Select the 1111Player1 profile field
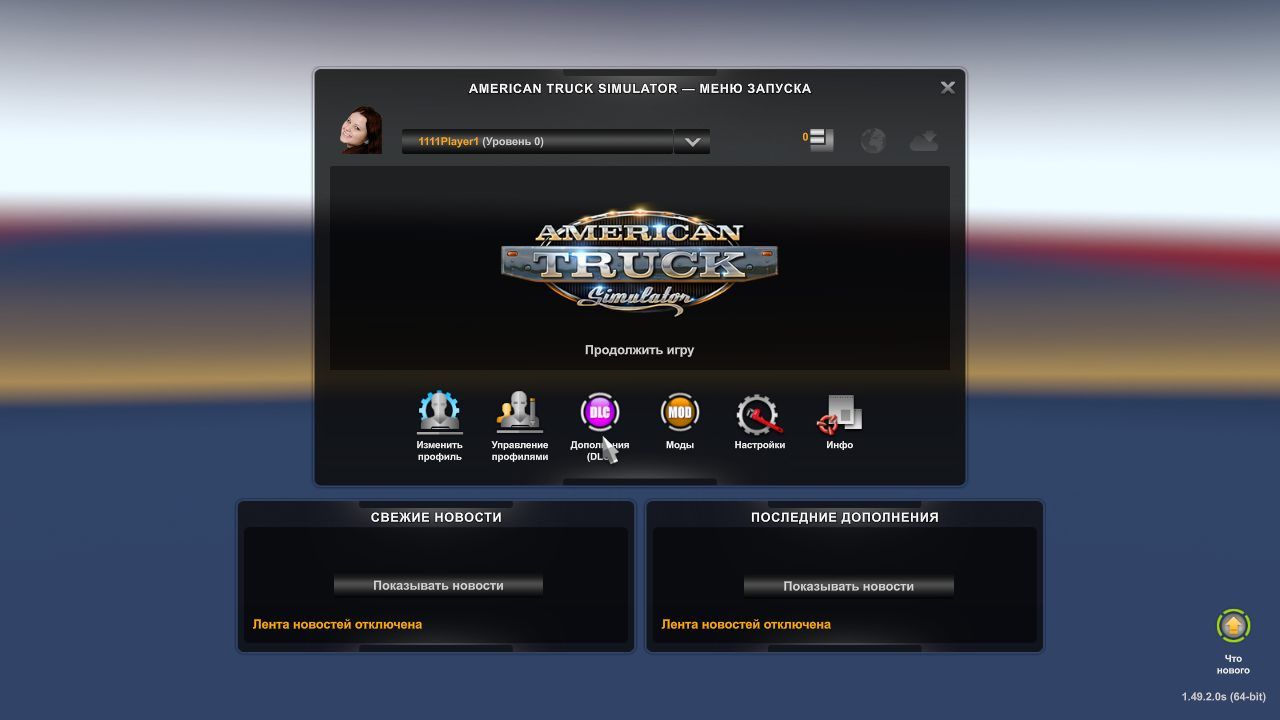 click(538, 142)
